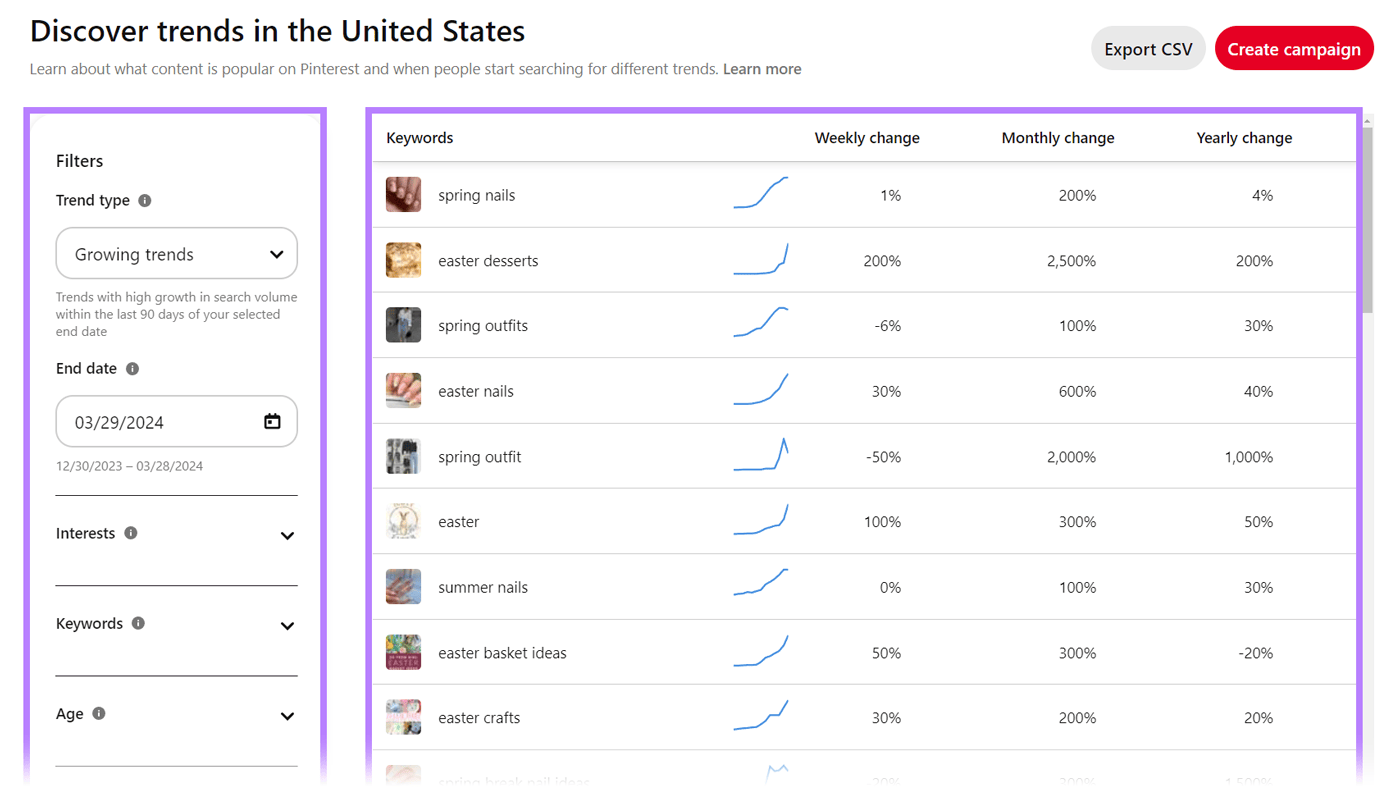Viewport: 1400px width, 790px height.
Task: Click the easter desserts sparkline graph
Action: point(761,258)
